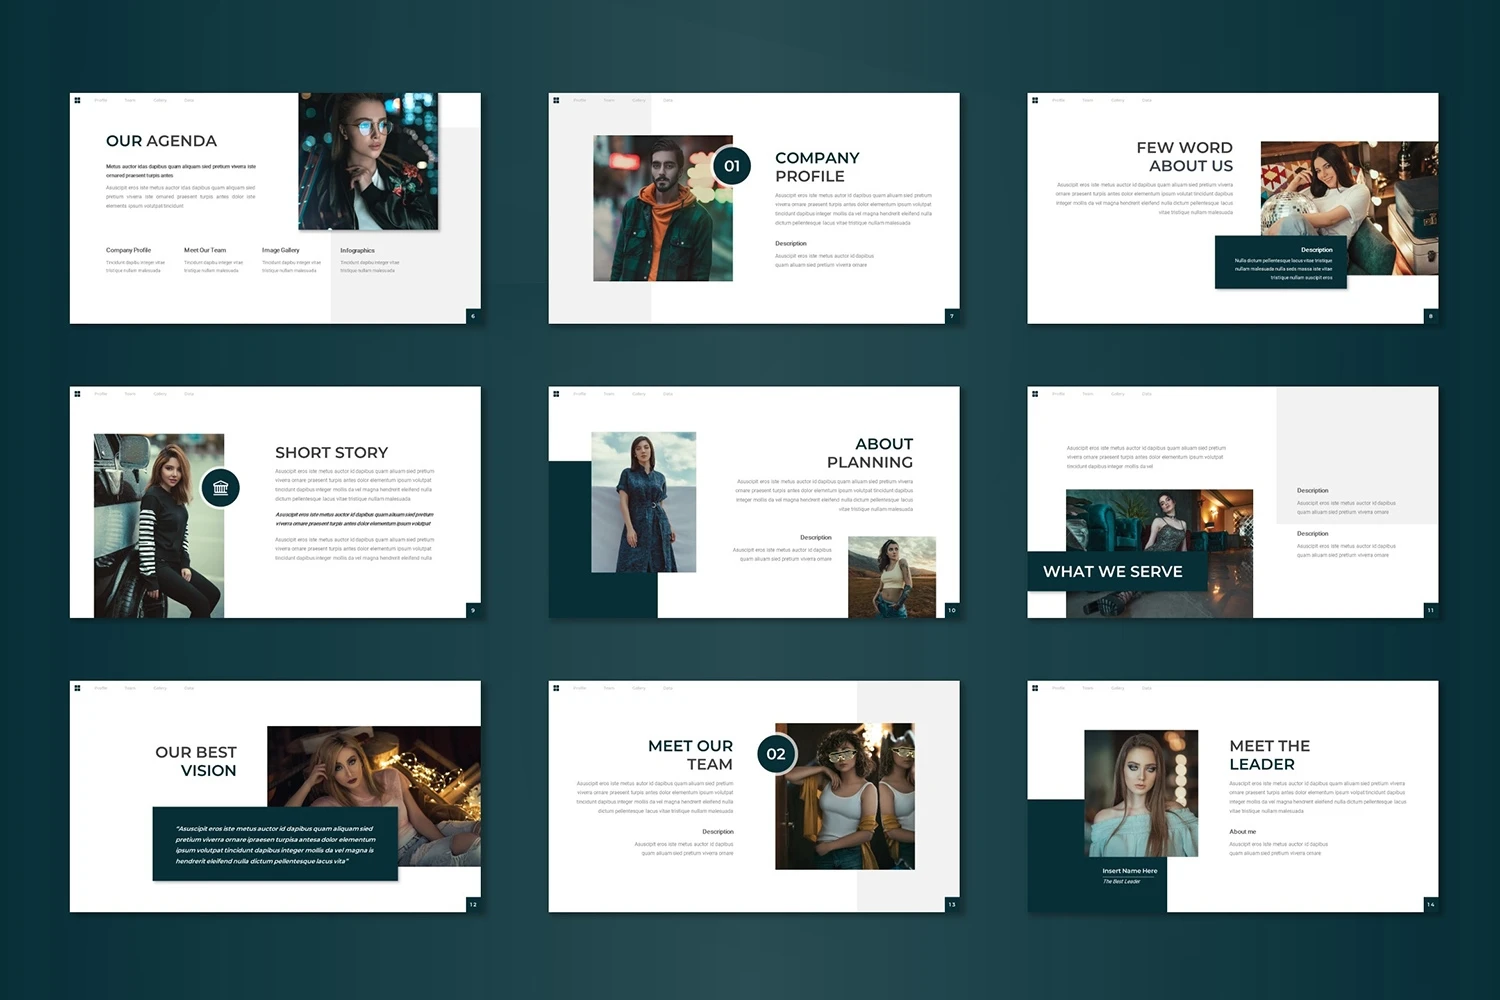
Task: Select Team nav item on Short Story slide
Action: 130,394
